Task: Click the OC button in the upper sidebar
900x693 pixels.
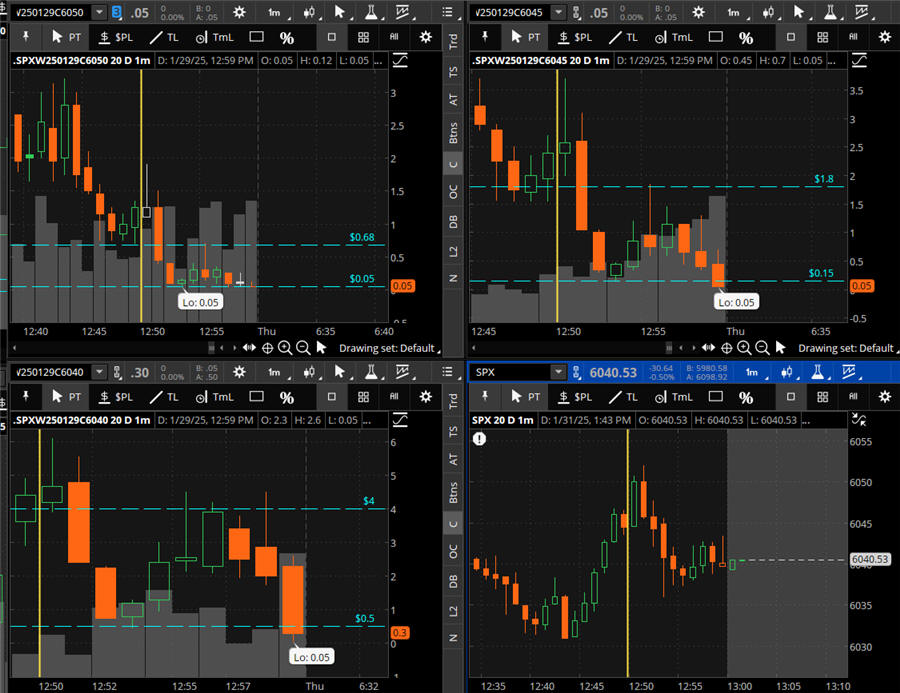Action: click(454, 191)
